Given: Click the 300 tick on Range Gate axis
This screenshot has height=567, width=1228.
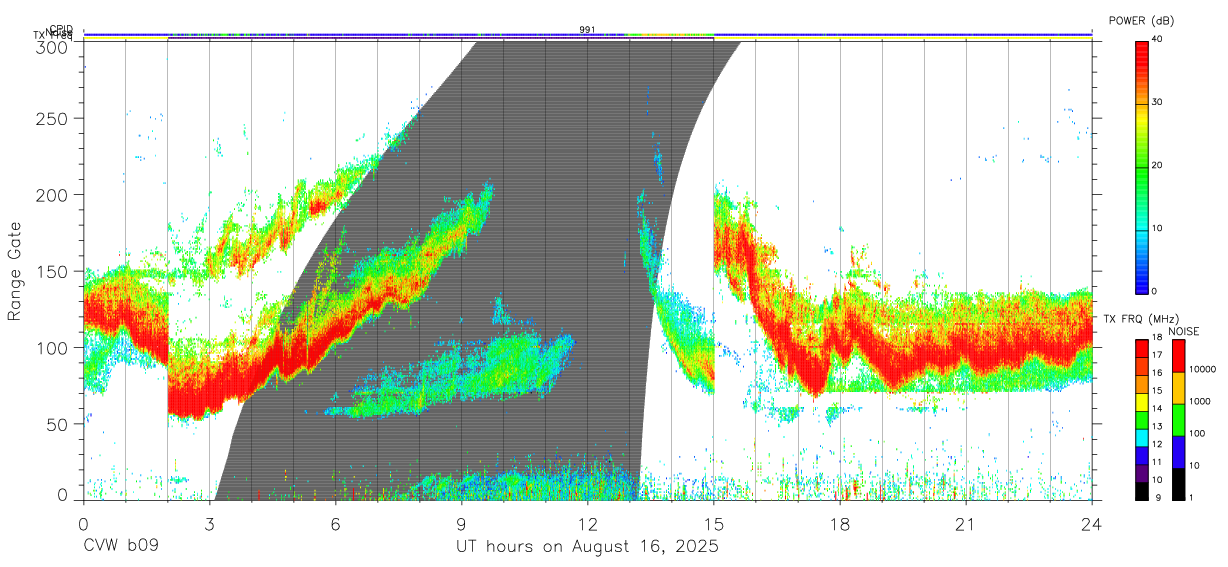Looking at the screenshot, I should click(x=51, y=46).
